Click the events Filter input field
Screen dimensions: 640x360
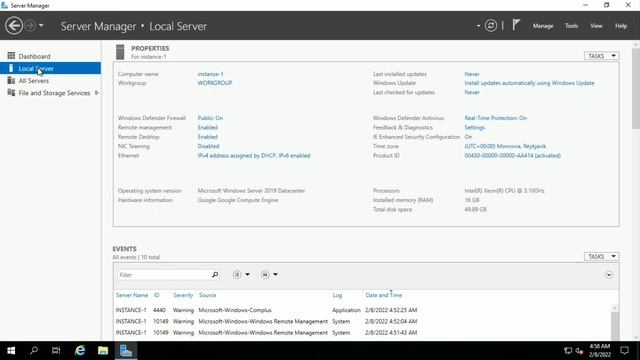(x=164, y=275)
